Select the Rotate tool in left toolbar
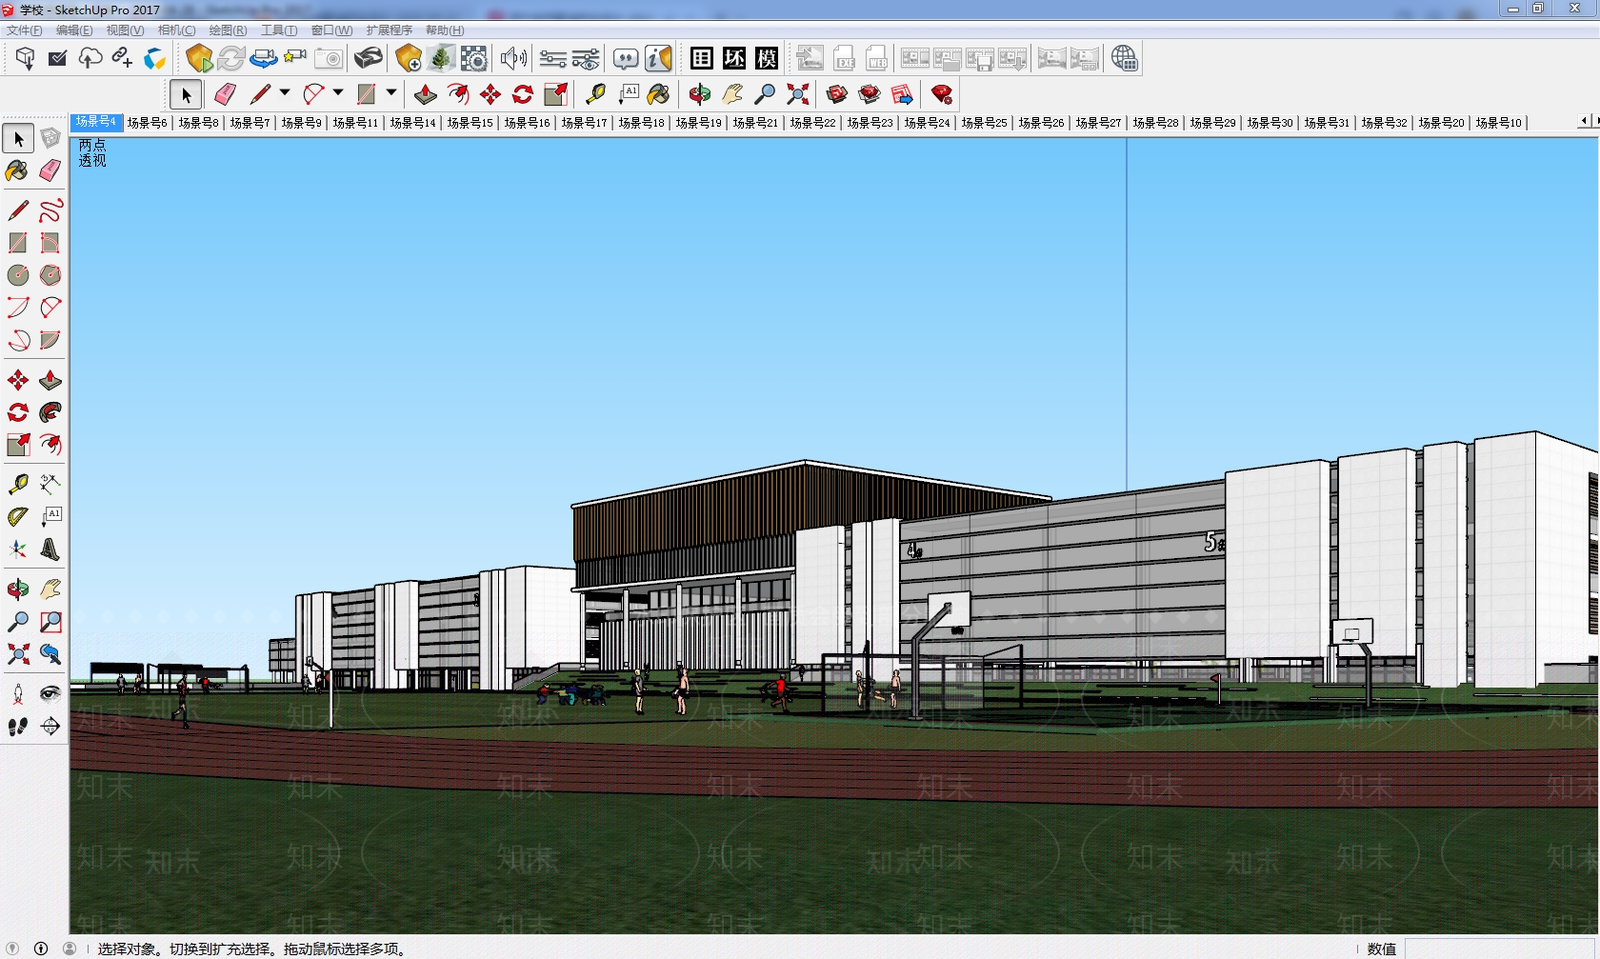The image size is (1600, 959). click(x=18, y=412)
